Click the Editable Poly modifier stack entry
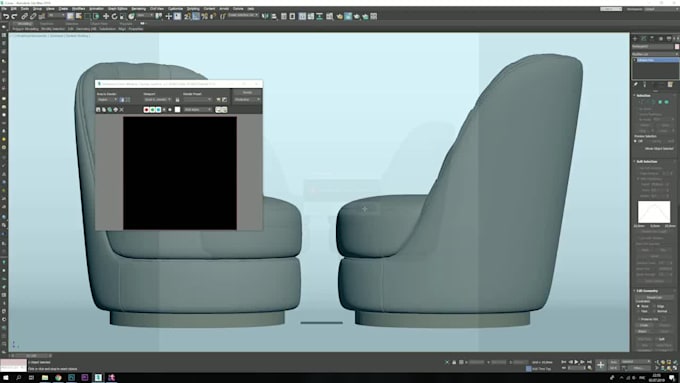Image resolution: width=680 pixels, height=383 pixels. pyautogui.click(x=657, y=60)
